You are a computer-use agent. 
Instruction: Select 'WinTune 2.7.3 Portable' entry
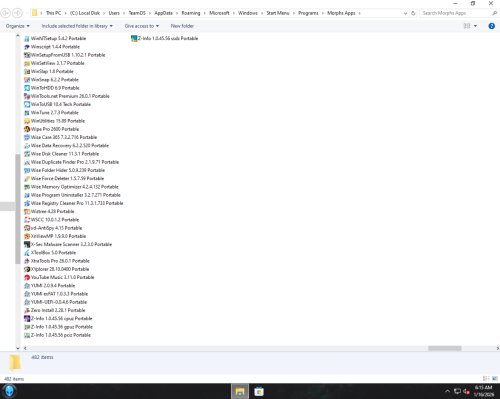(51, 113)
